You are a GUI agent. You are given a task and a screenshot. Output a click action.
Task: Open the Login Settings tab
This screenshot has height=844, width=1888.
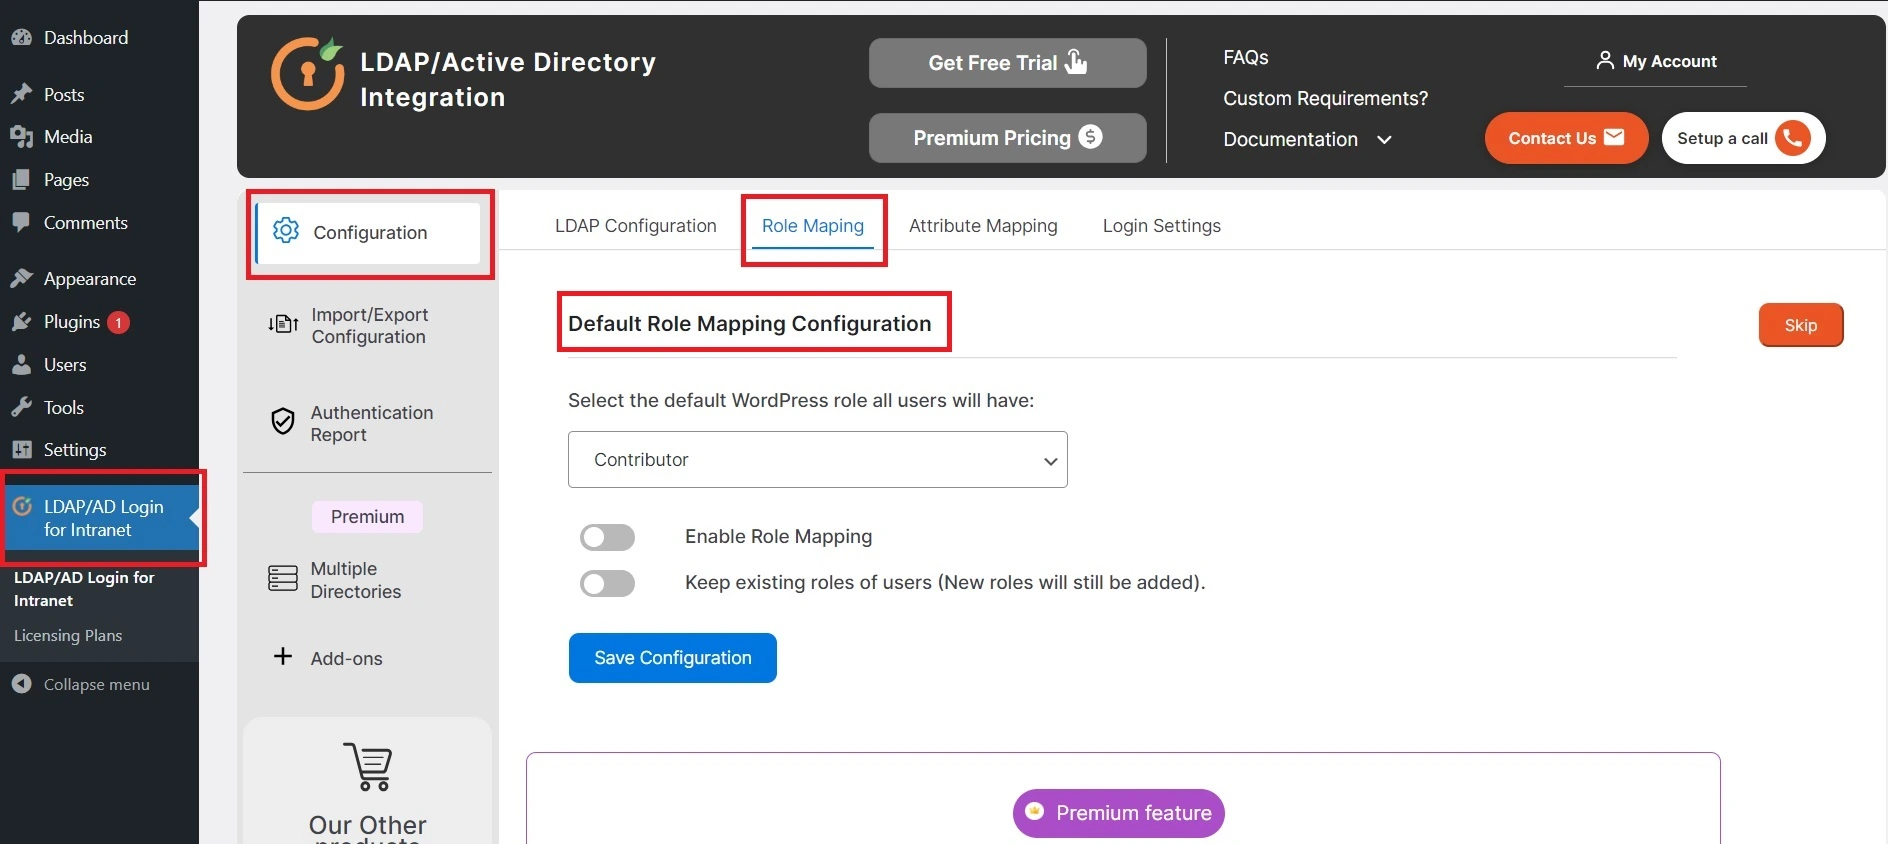tap(1162, 226)
